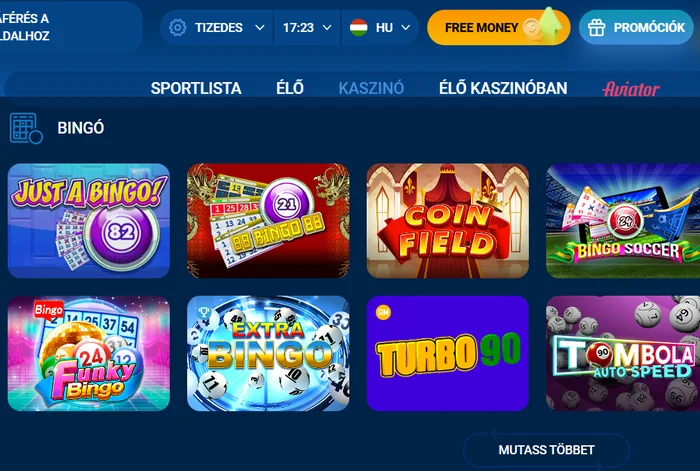Open the Just a Bingo! game thumbnail
This screenshot has height=471, width=700.
click(89, 221)
